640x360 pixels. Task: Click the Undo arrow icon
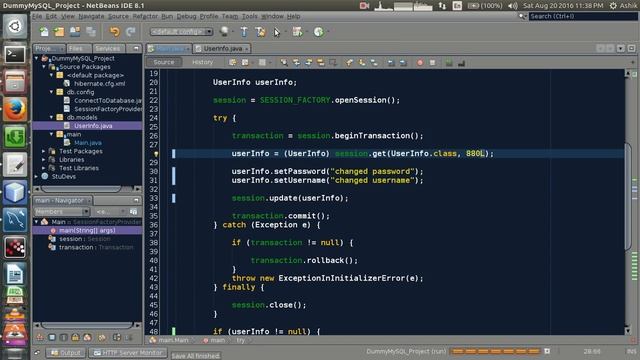coord(115,32)
